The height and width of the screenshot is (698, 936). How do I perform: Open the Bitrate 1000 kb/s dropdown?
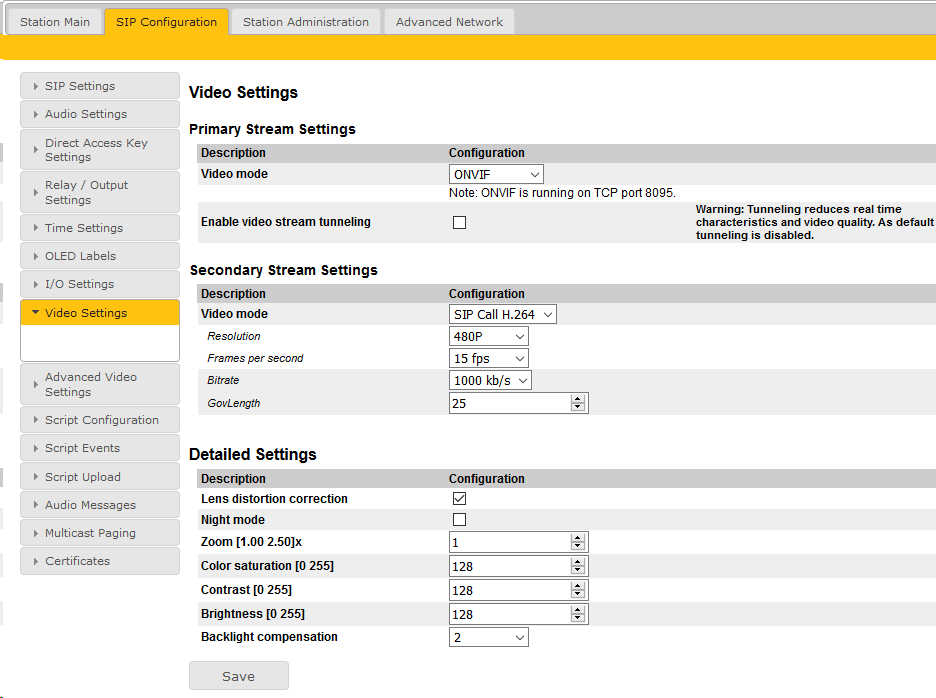coord(490,380)
